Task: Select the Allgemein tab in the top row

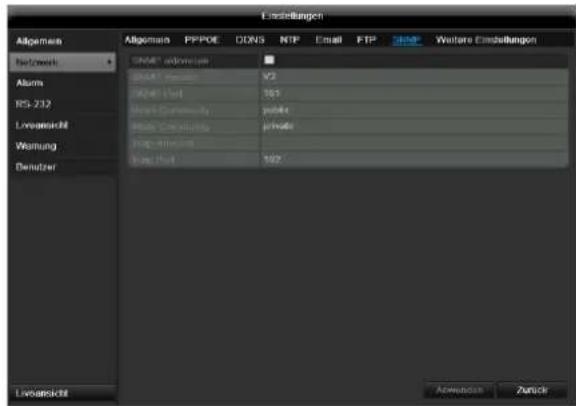Action: click(147, 40)
